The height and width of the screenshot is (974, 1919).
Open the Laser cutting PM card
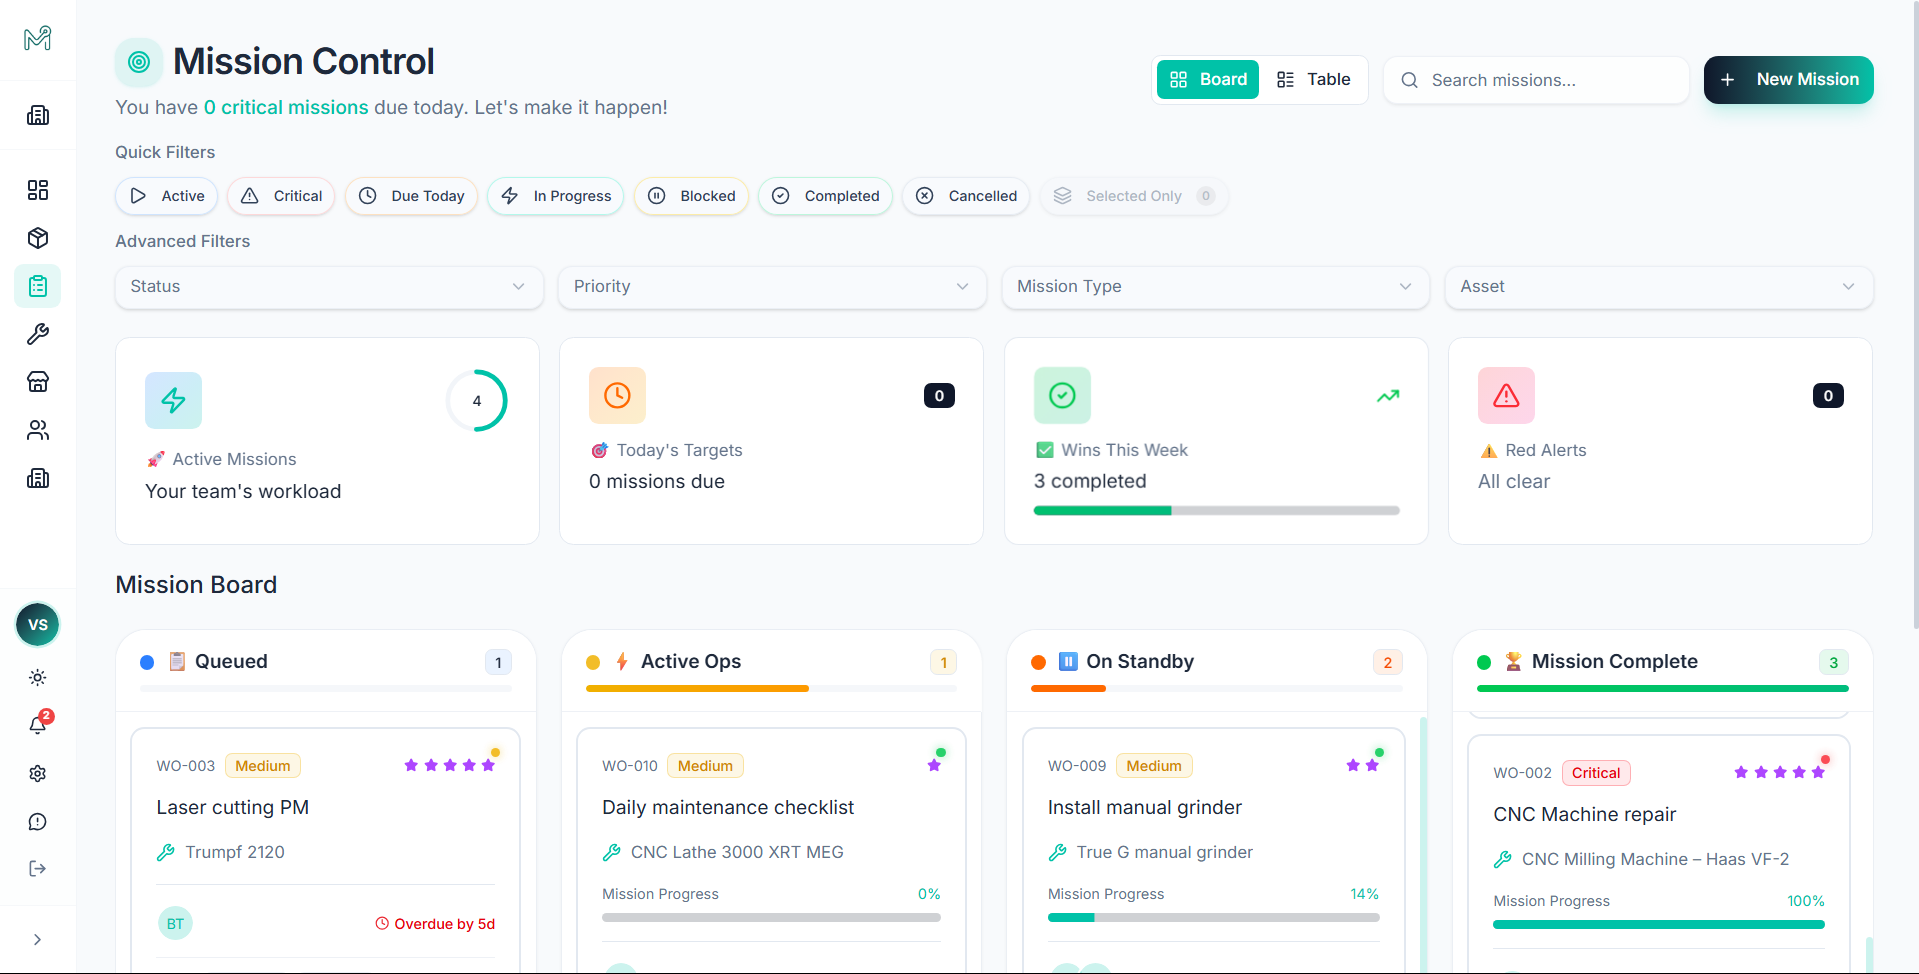click(x=326, y=850)
